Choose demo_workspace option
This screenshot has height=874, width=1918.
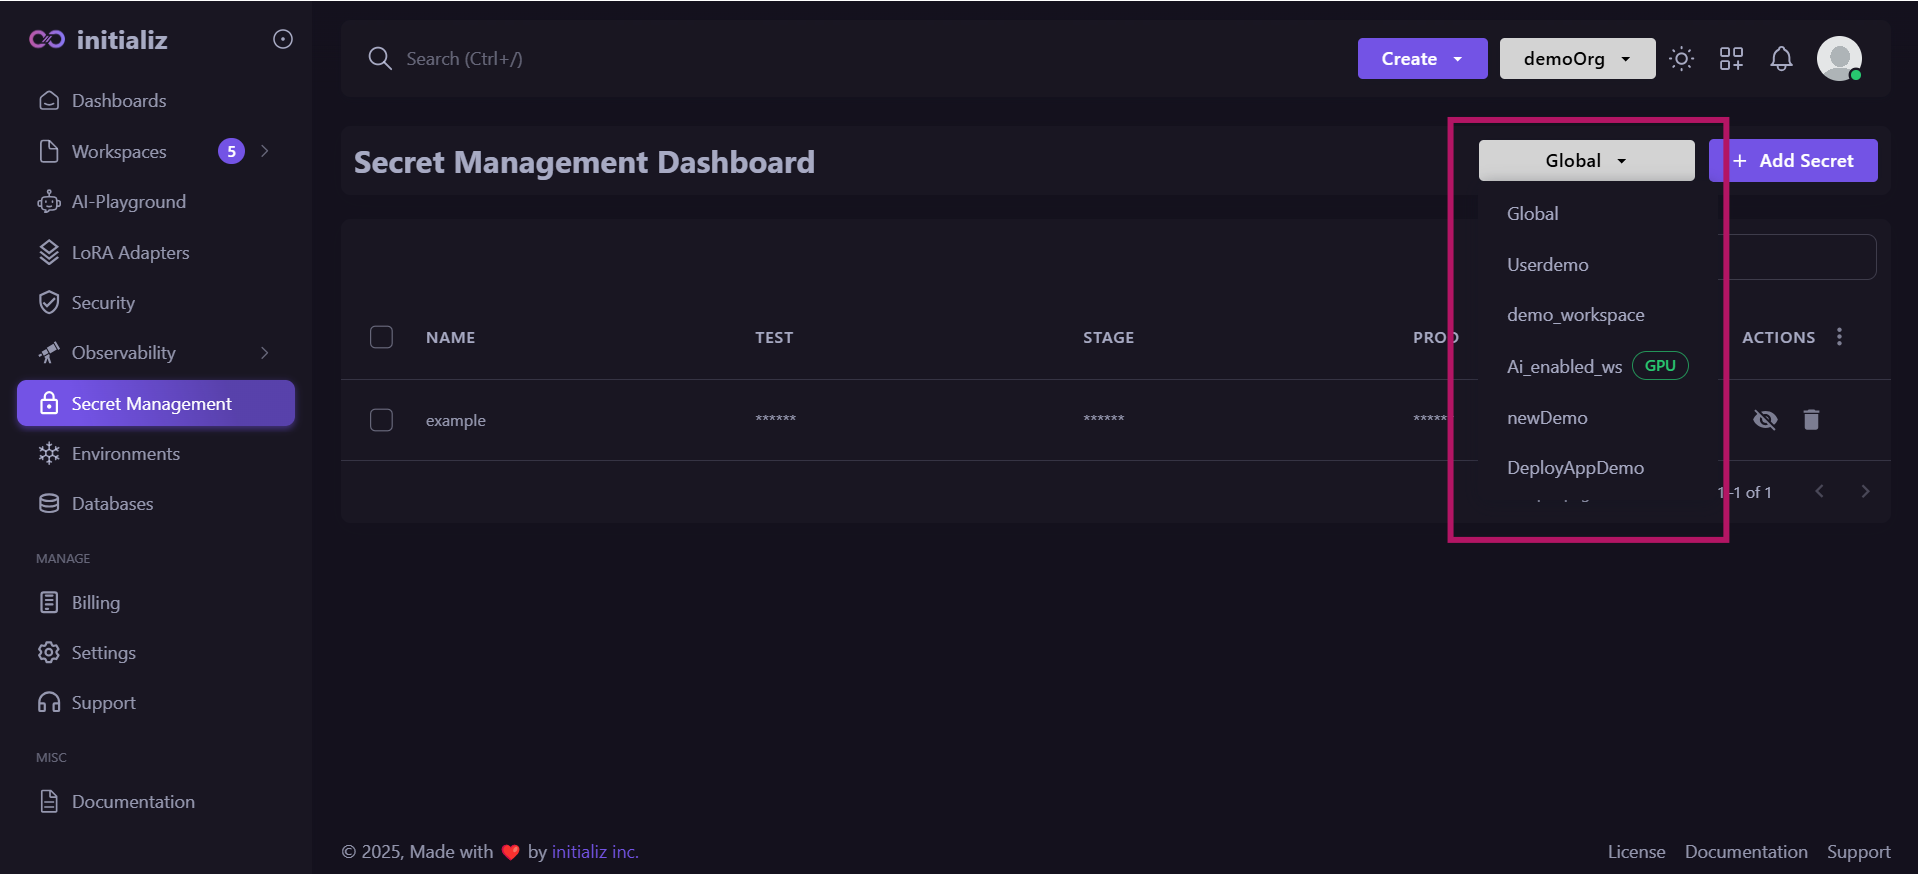[1596, 315]
